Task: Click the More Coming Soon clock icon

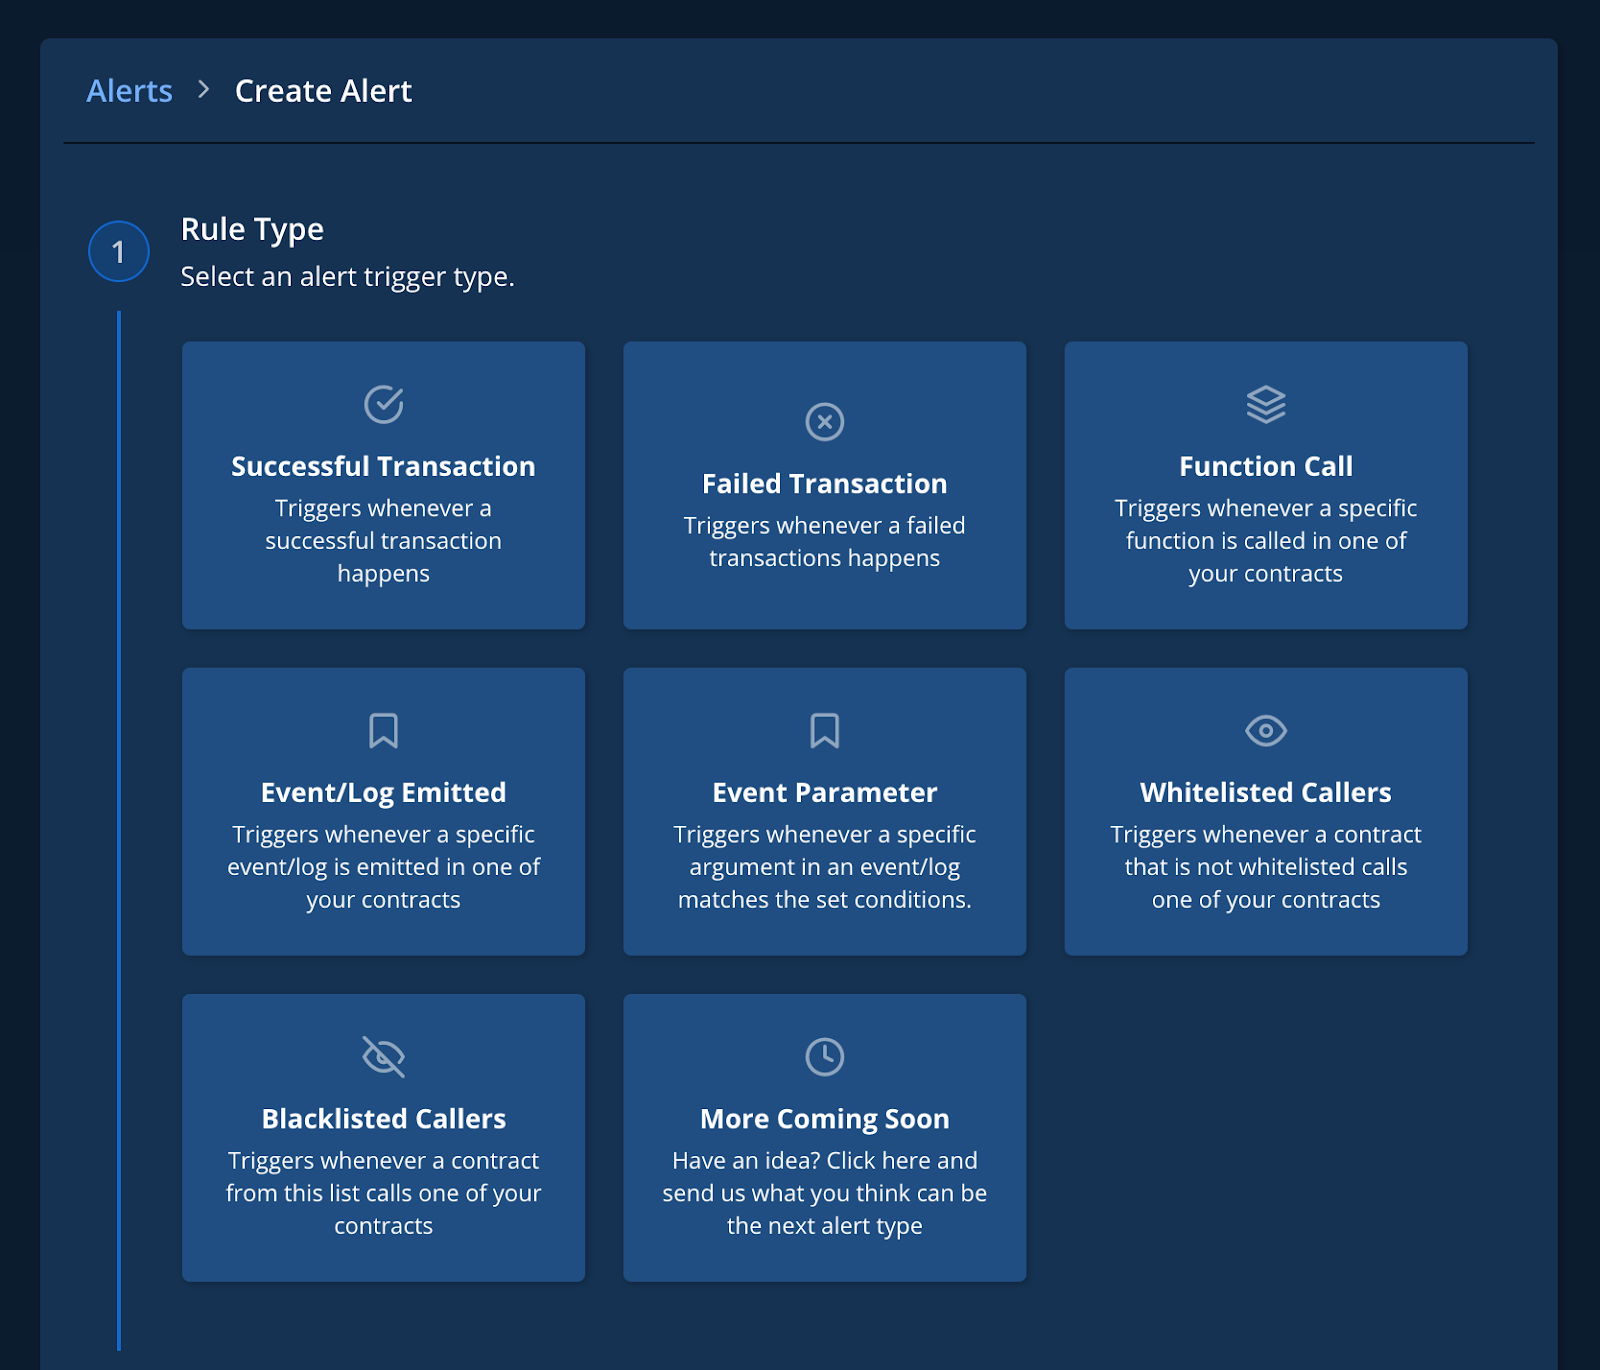Action: tap(825, 1056)
